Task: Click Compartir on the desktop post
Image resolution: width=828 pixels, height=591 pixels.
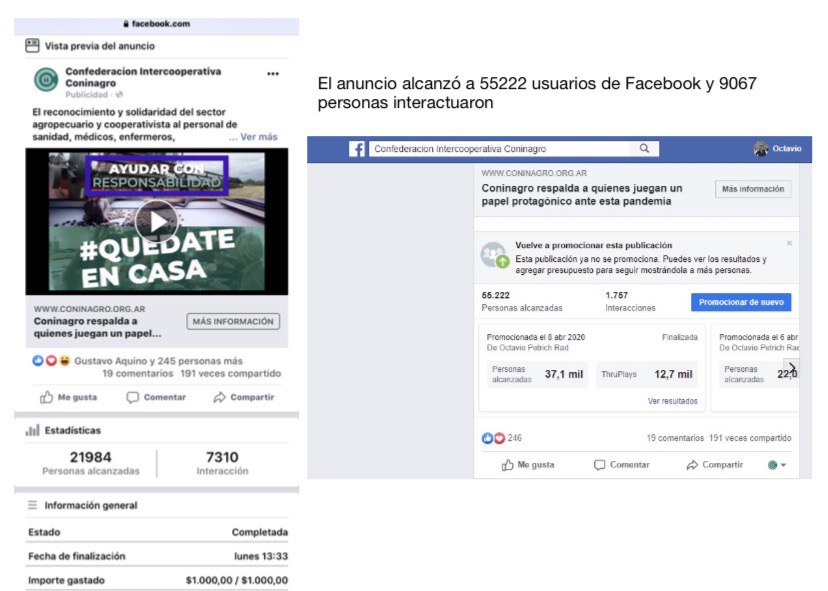Action: 714,465
